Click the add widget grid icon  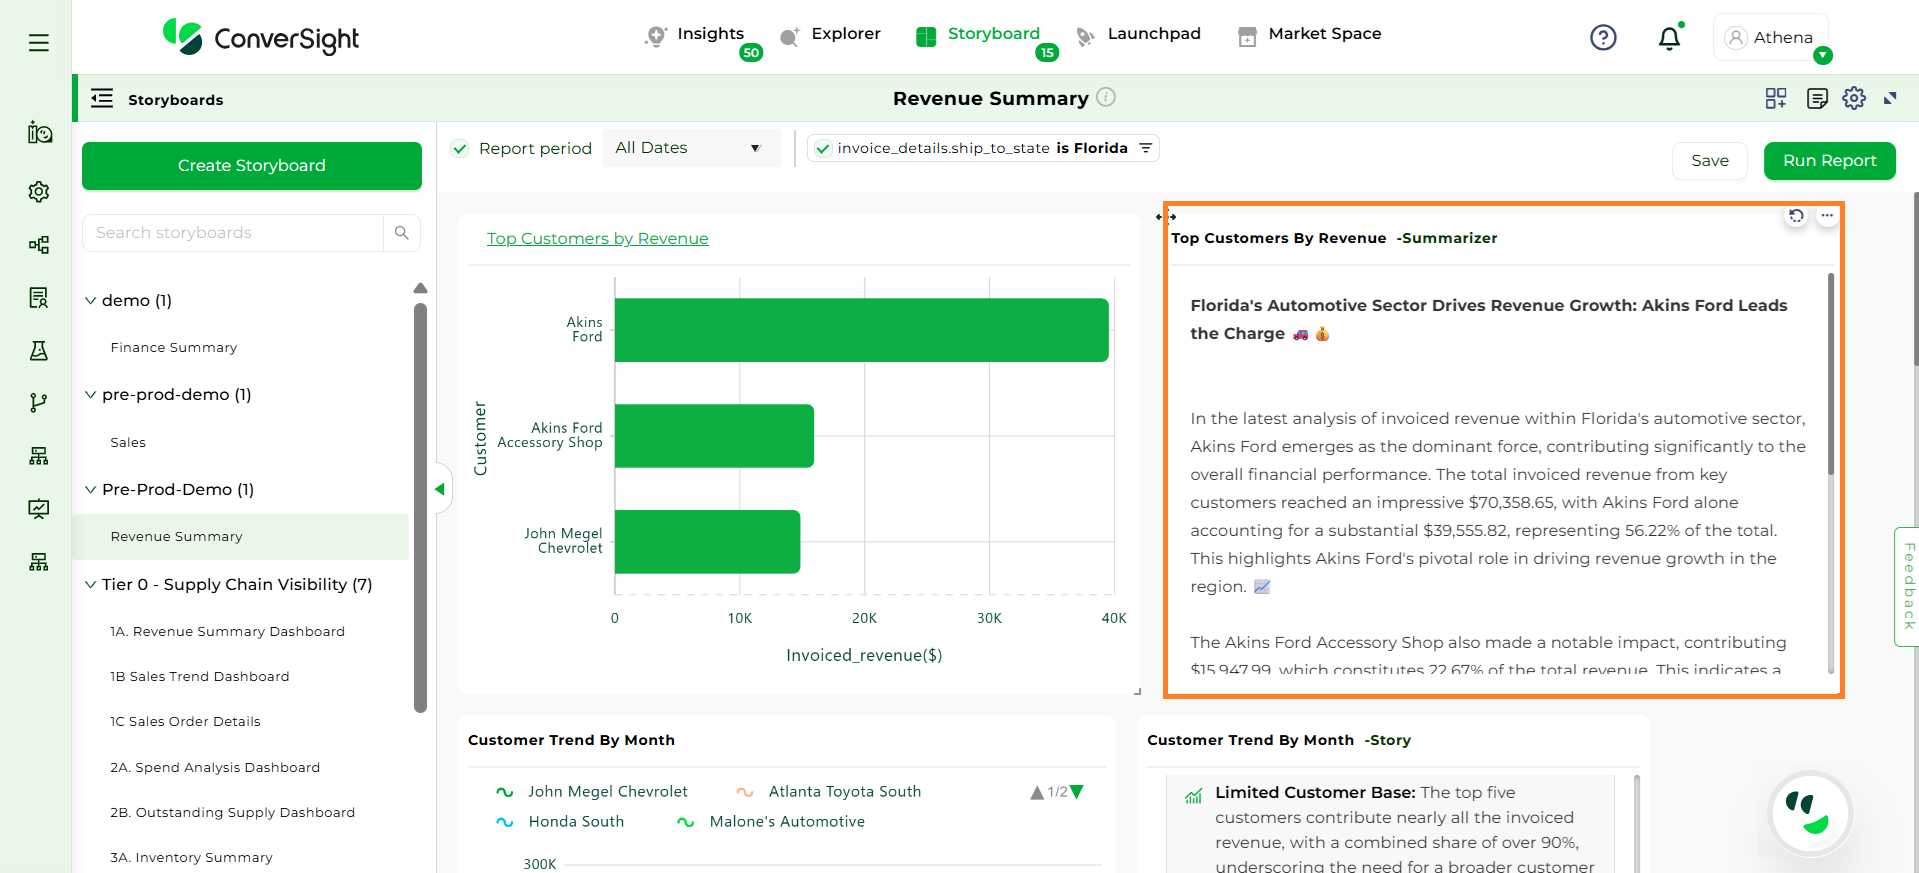(x=1776, y=98)
